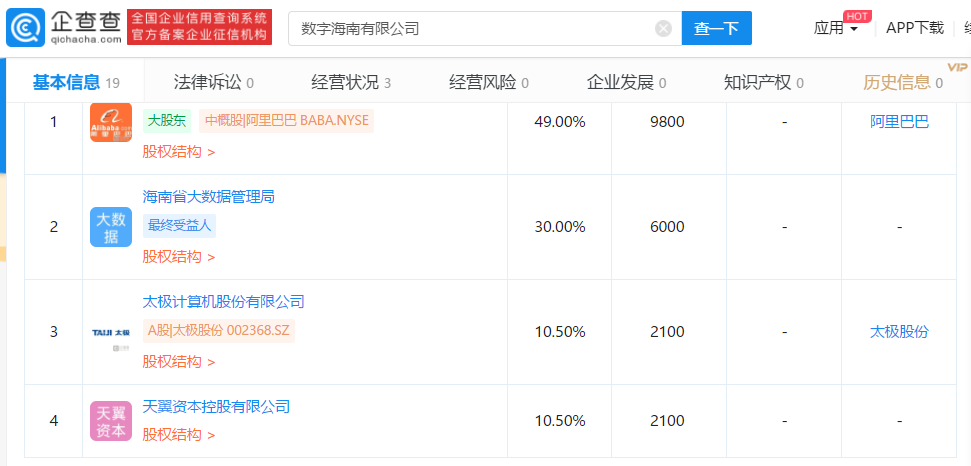Screen dimensions: 971x466
Task: Click the TAIJI 太极 company logo
Action: point(111,332)
